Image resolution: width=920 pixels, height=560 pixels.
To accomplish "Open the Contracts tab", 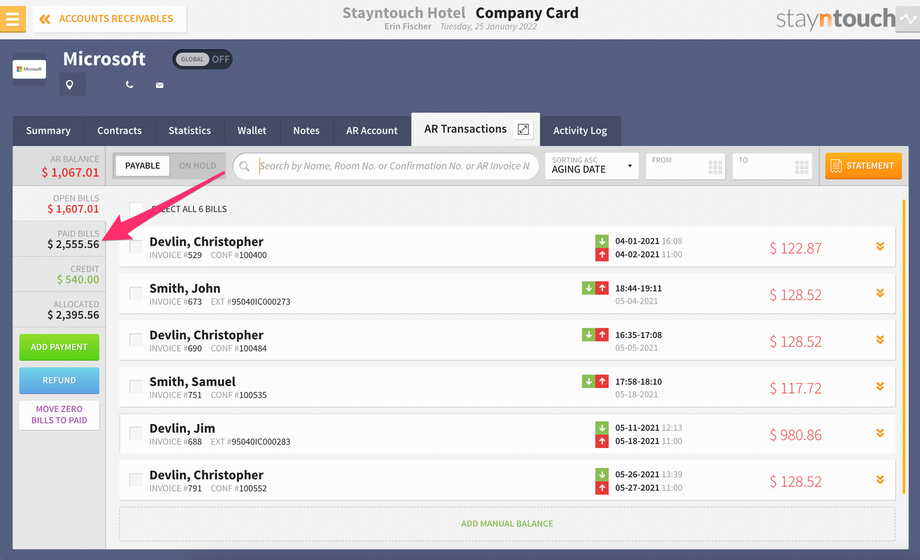I will (x=119, y=130).
